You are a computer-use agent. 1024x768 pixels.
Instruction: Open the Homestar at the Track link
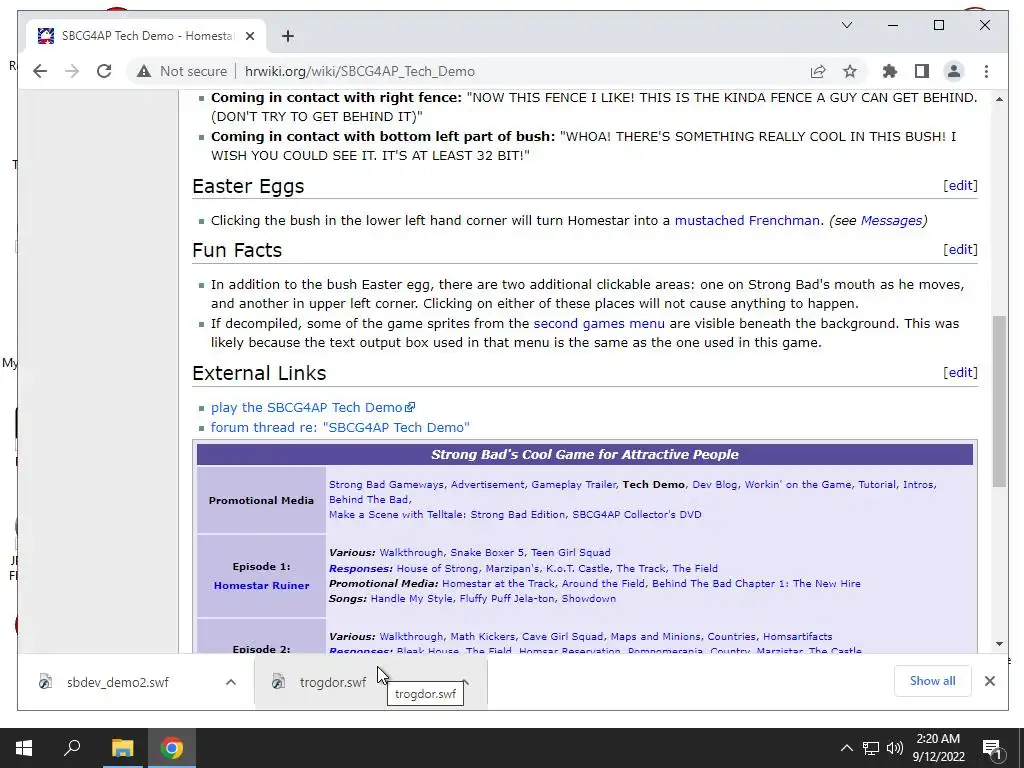coord(498,583)
